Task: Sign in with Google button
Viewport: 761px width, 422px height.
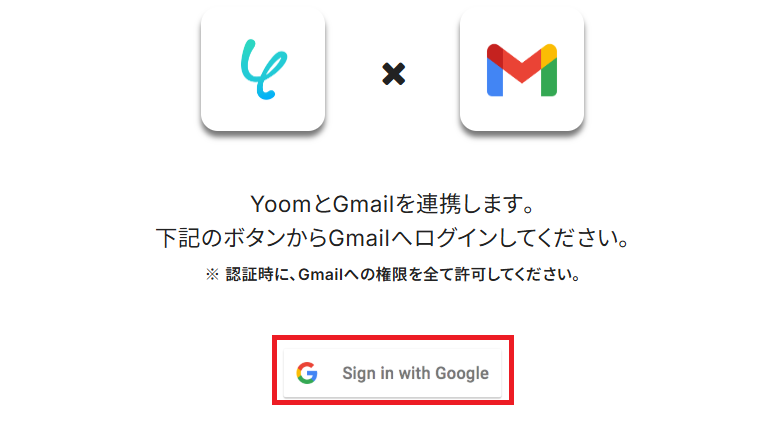Action: [x=393, y=373]
